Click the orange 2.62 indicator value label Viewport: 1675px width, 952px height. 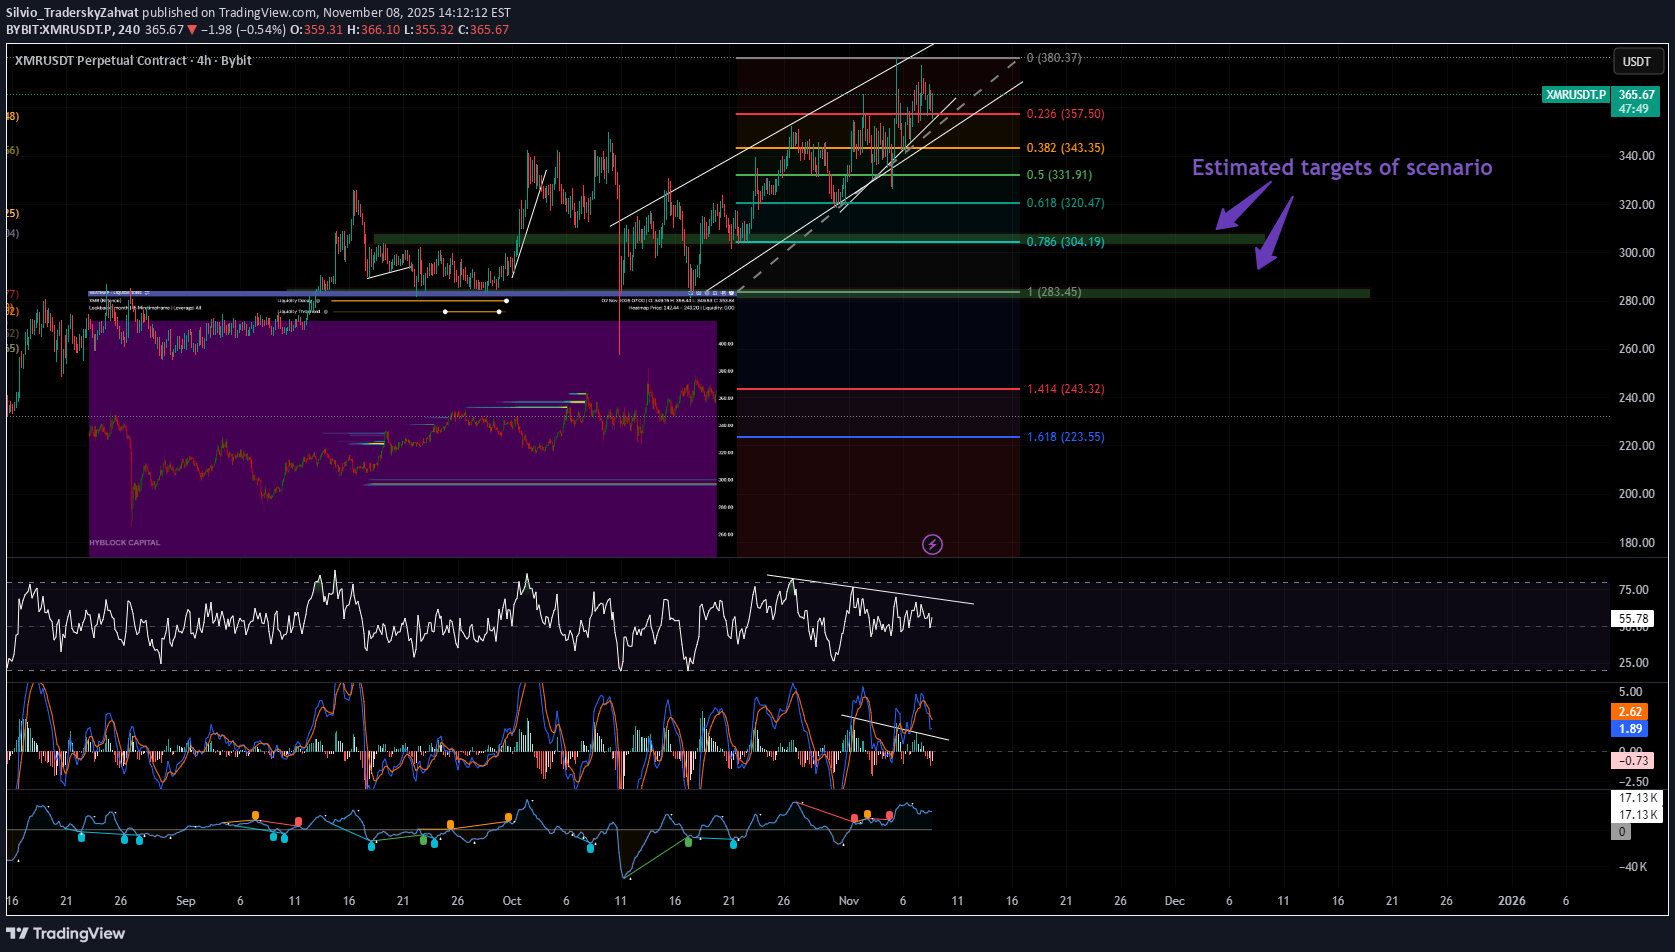(1630, 712)
